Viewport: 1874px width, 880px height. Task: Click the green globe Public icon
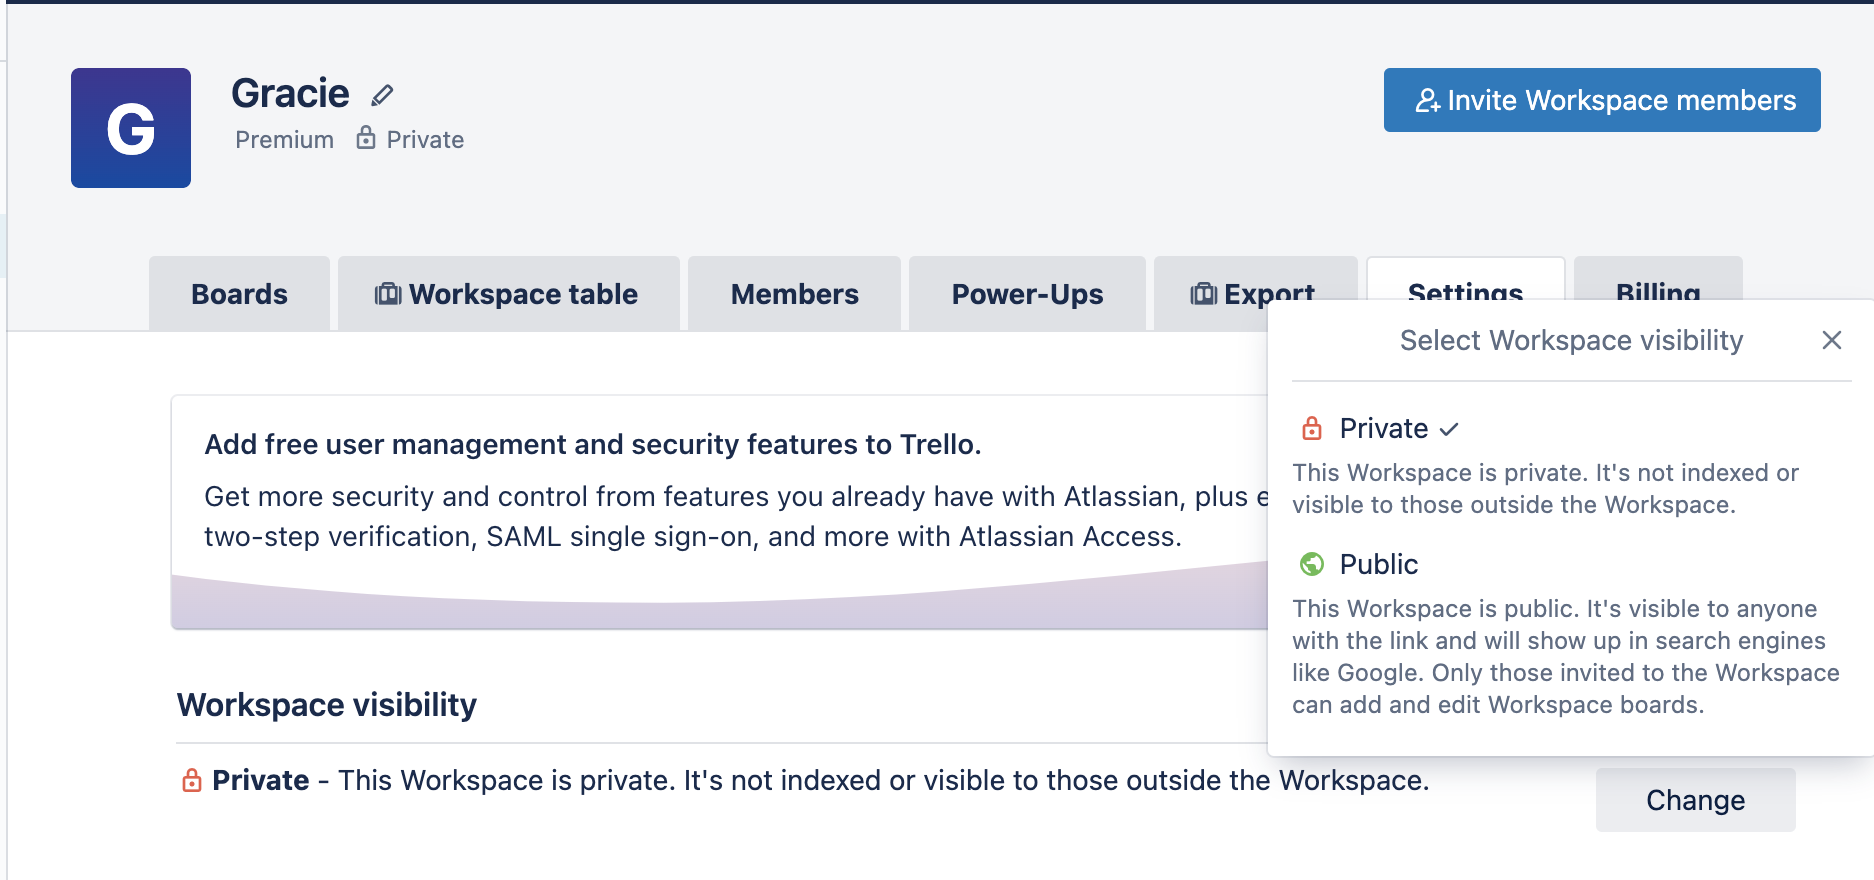(1312, 565)
